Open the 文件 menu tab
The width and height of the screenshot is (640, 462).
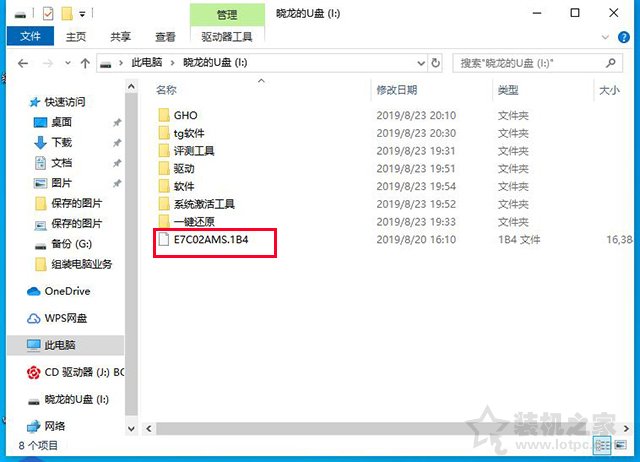click(x=30, y=36)
